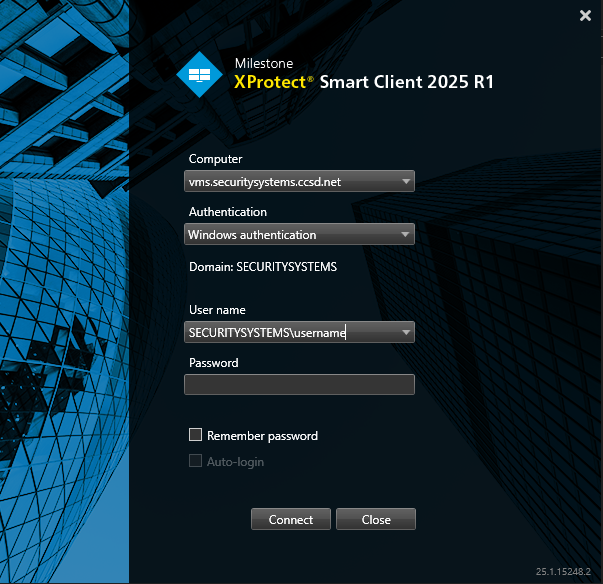The height and width of the screenshot is (584, 603).
Task: Click the Remember password label text
Action: 262,436
